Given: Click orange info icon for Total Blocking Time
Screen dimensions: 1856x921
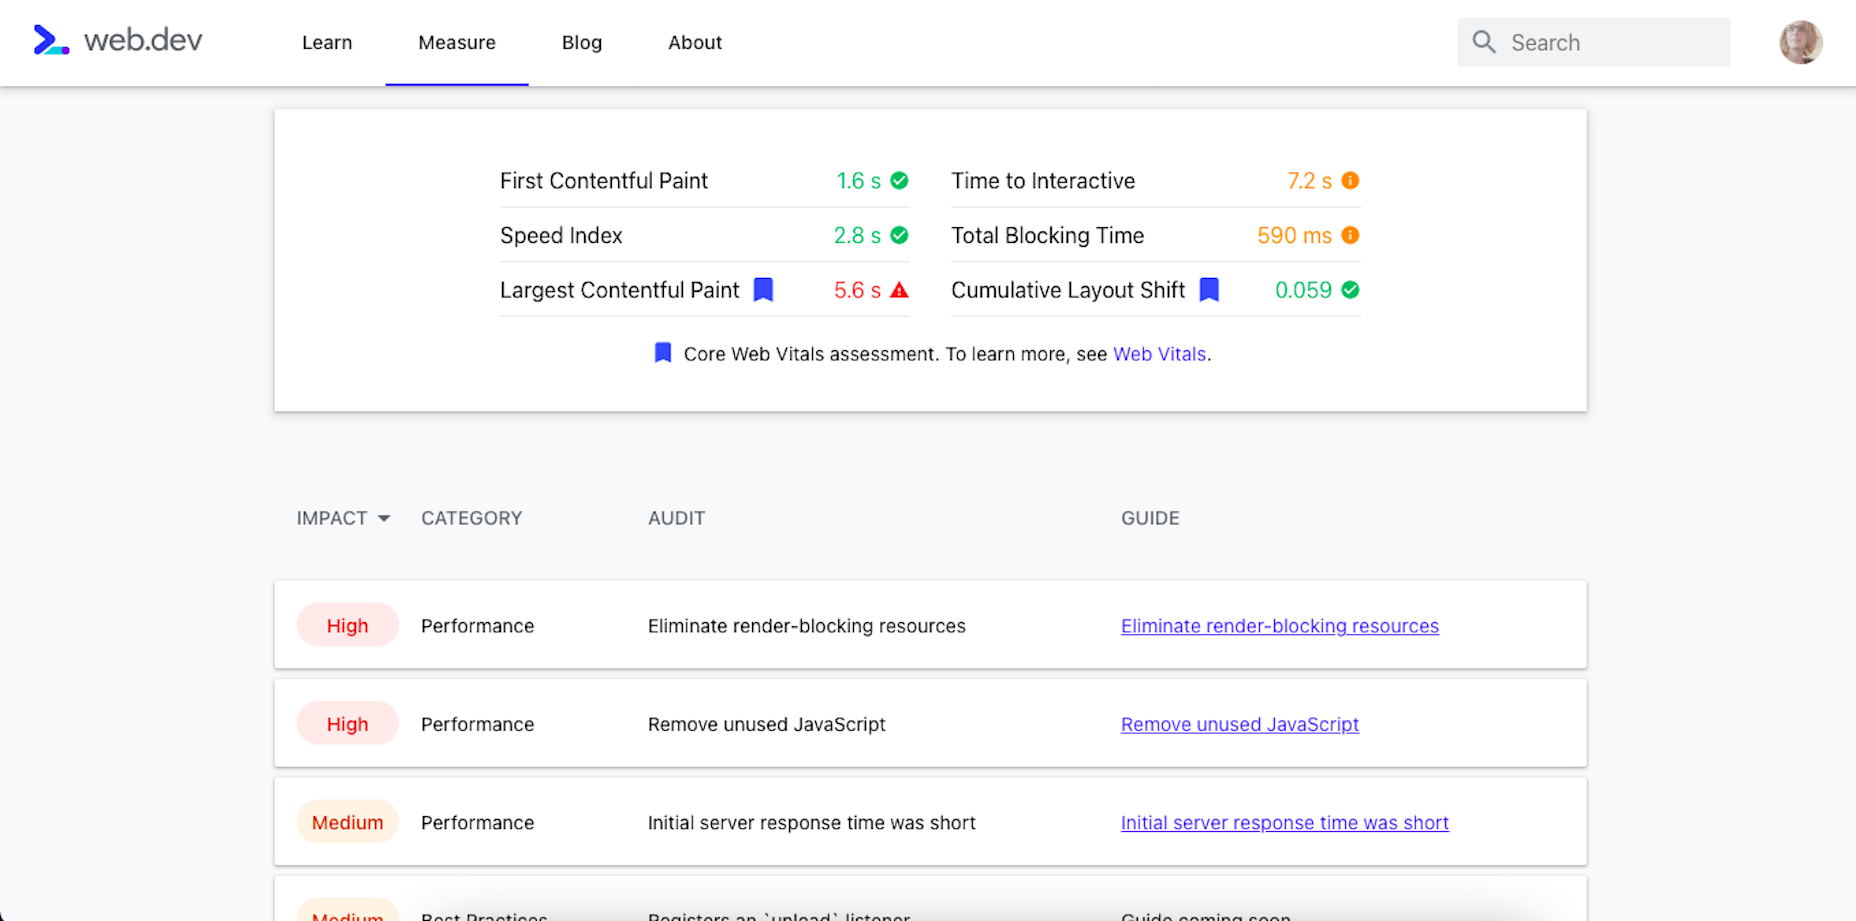Looking at the screenshot, I should coord(1350,235).
